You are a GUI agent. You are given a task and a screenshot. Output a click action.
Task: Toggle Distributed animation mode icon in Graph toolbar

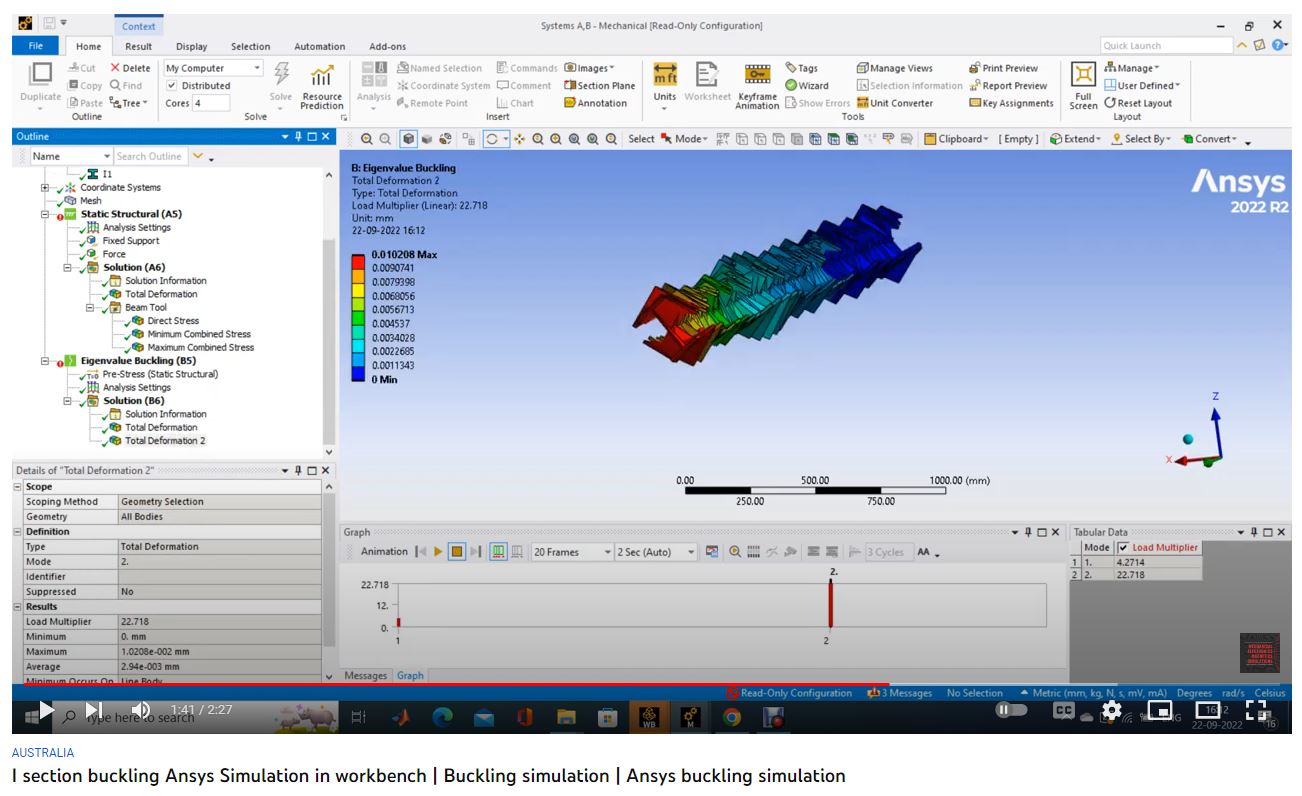(x=499, y=552)
